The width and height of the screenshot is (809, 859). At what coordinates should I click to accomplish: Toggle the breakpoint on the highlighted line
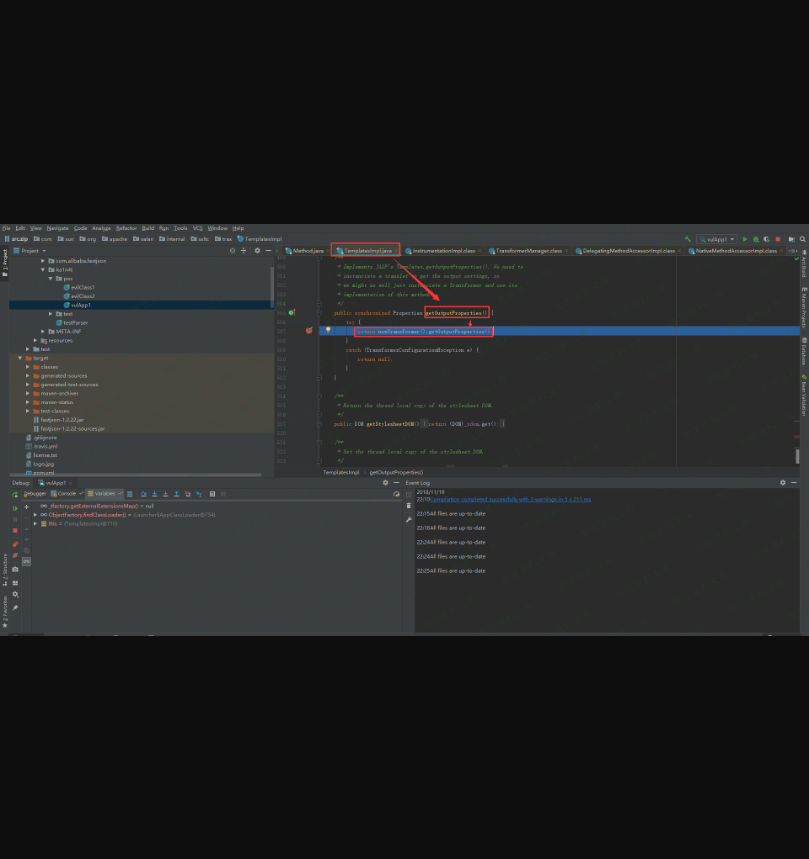click(309, 330)
